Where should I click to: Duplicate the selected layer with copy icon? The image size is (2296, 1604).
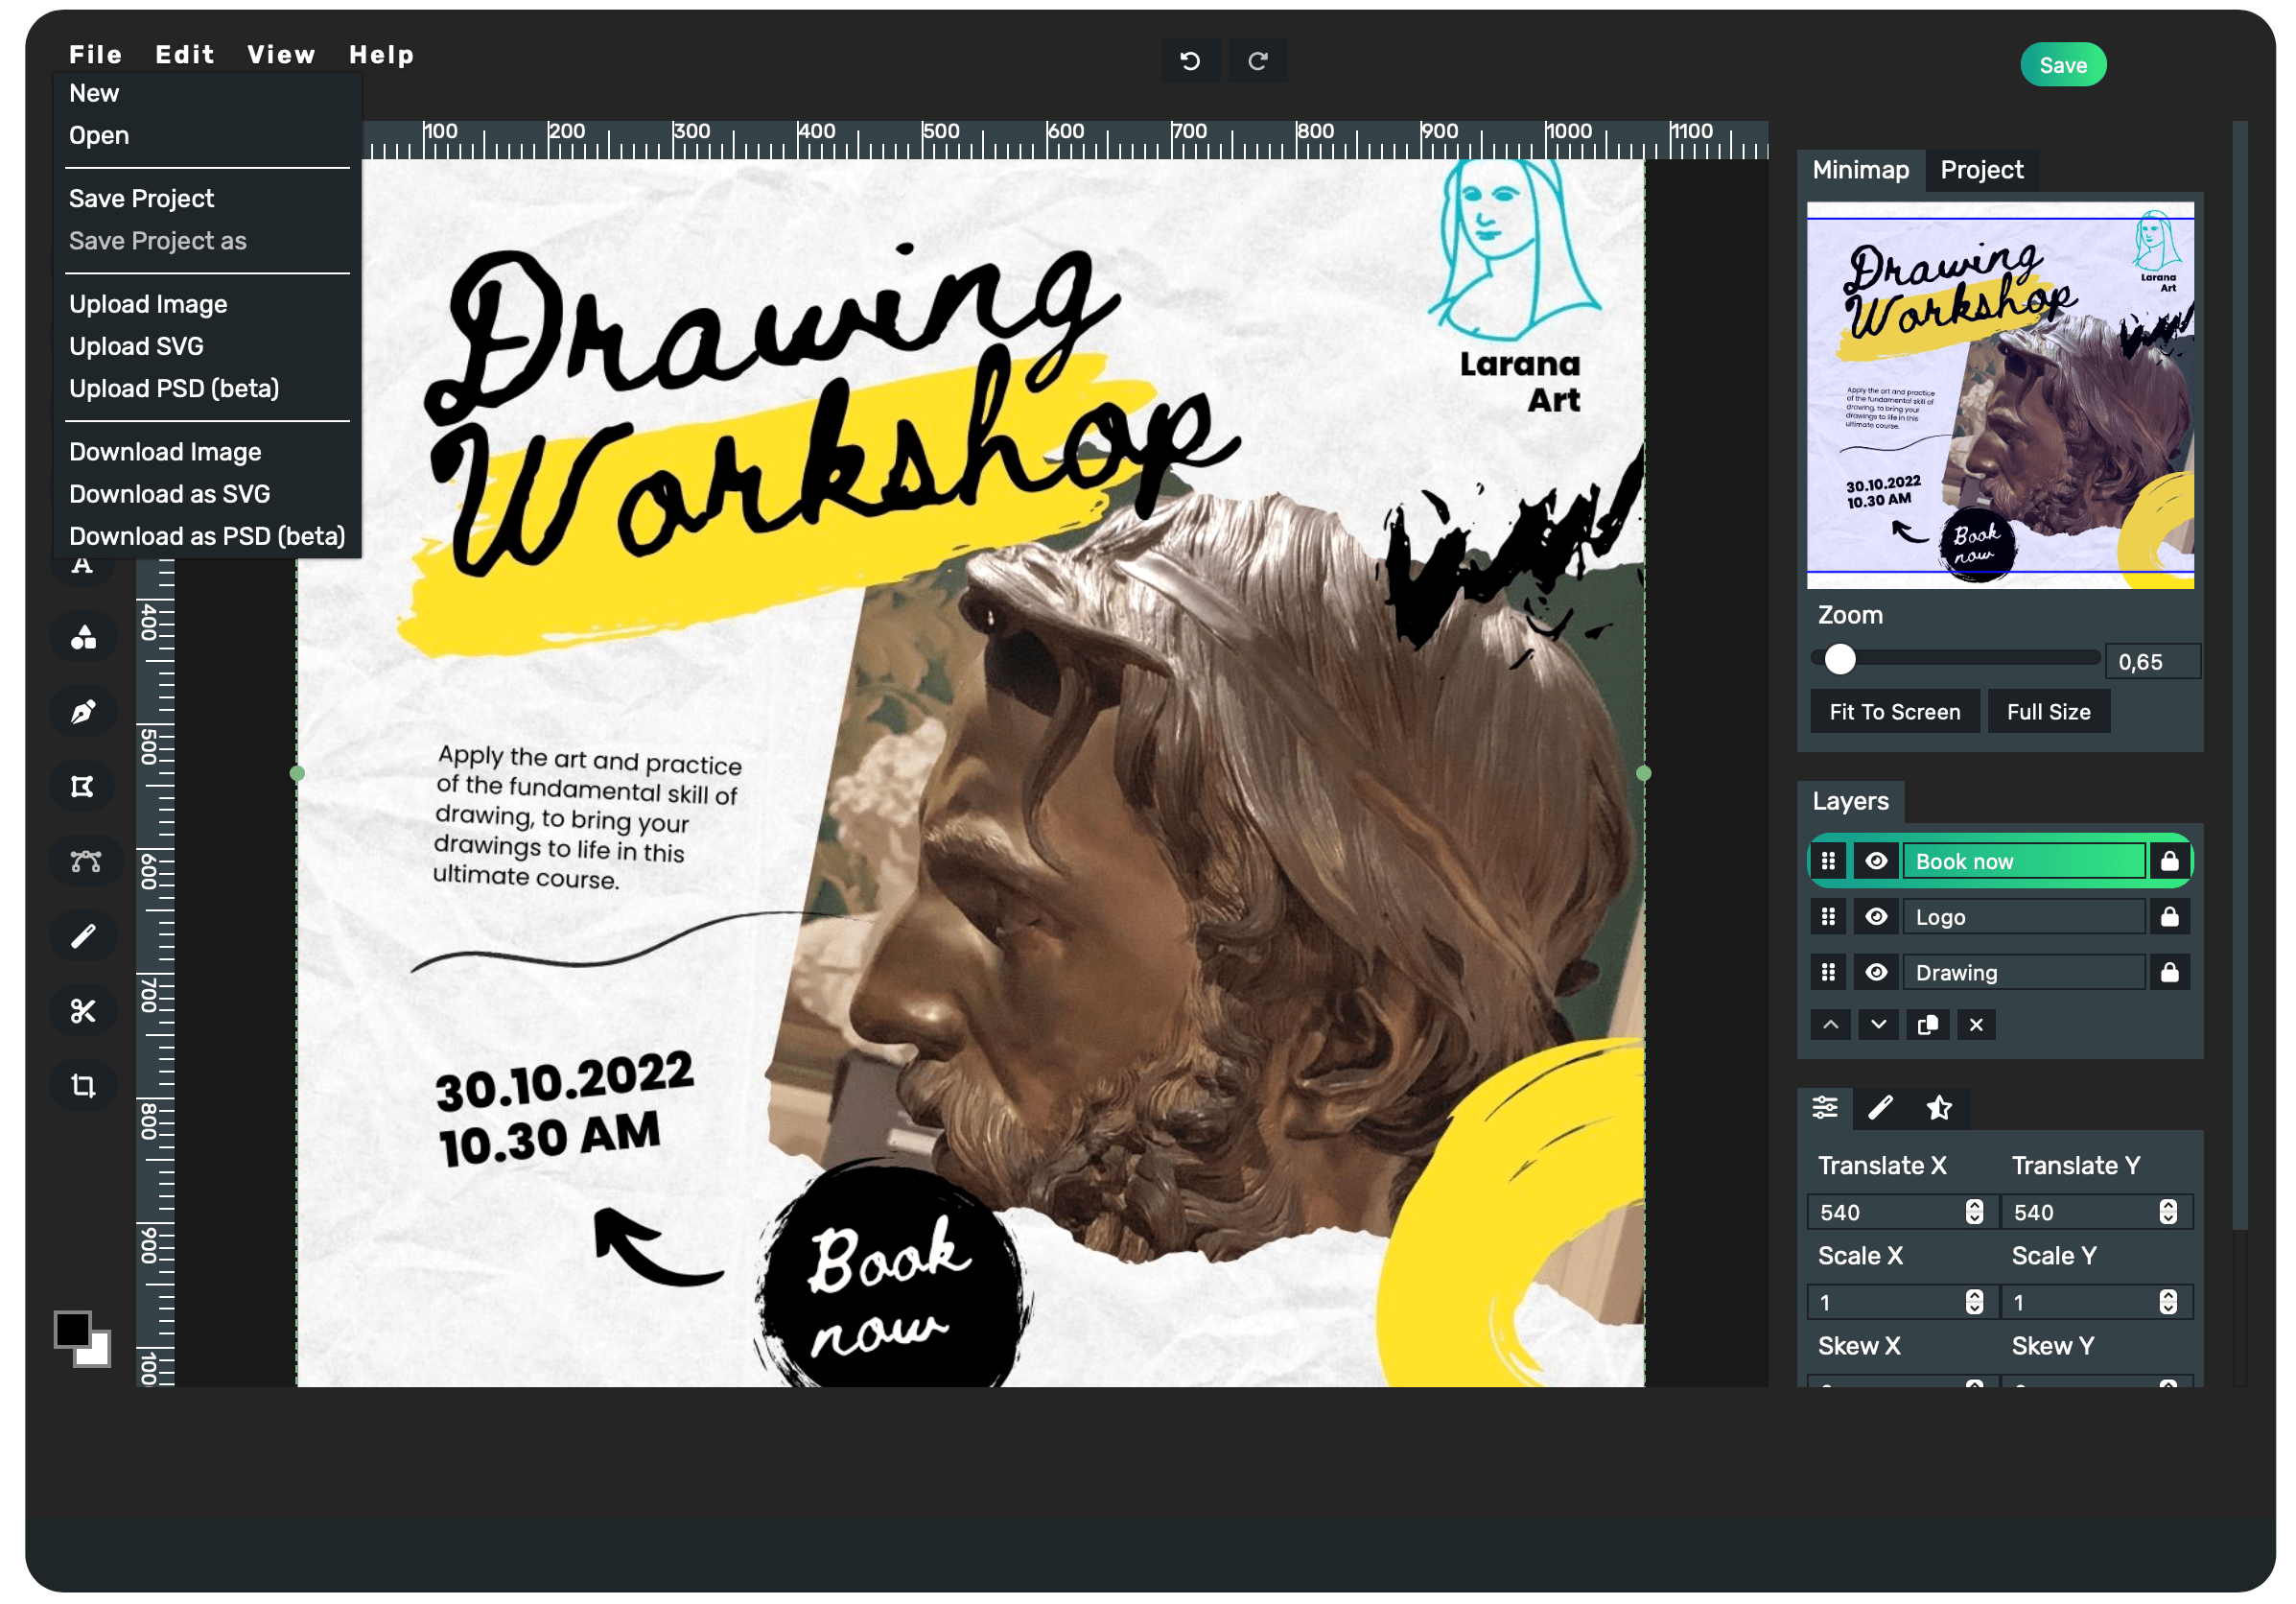[1927, 1025]
